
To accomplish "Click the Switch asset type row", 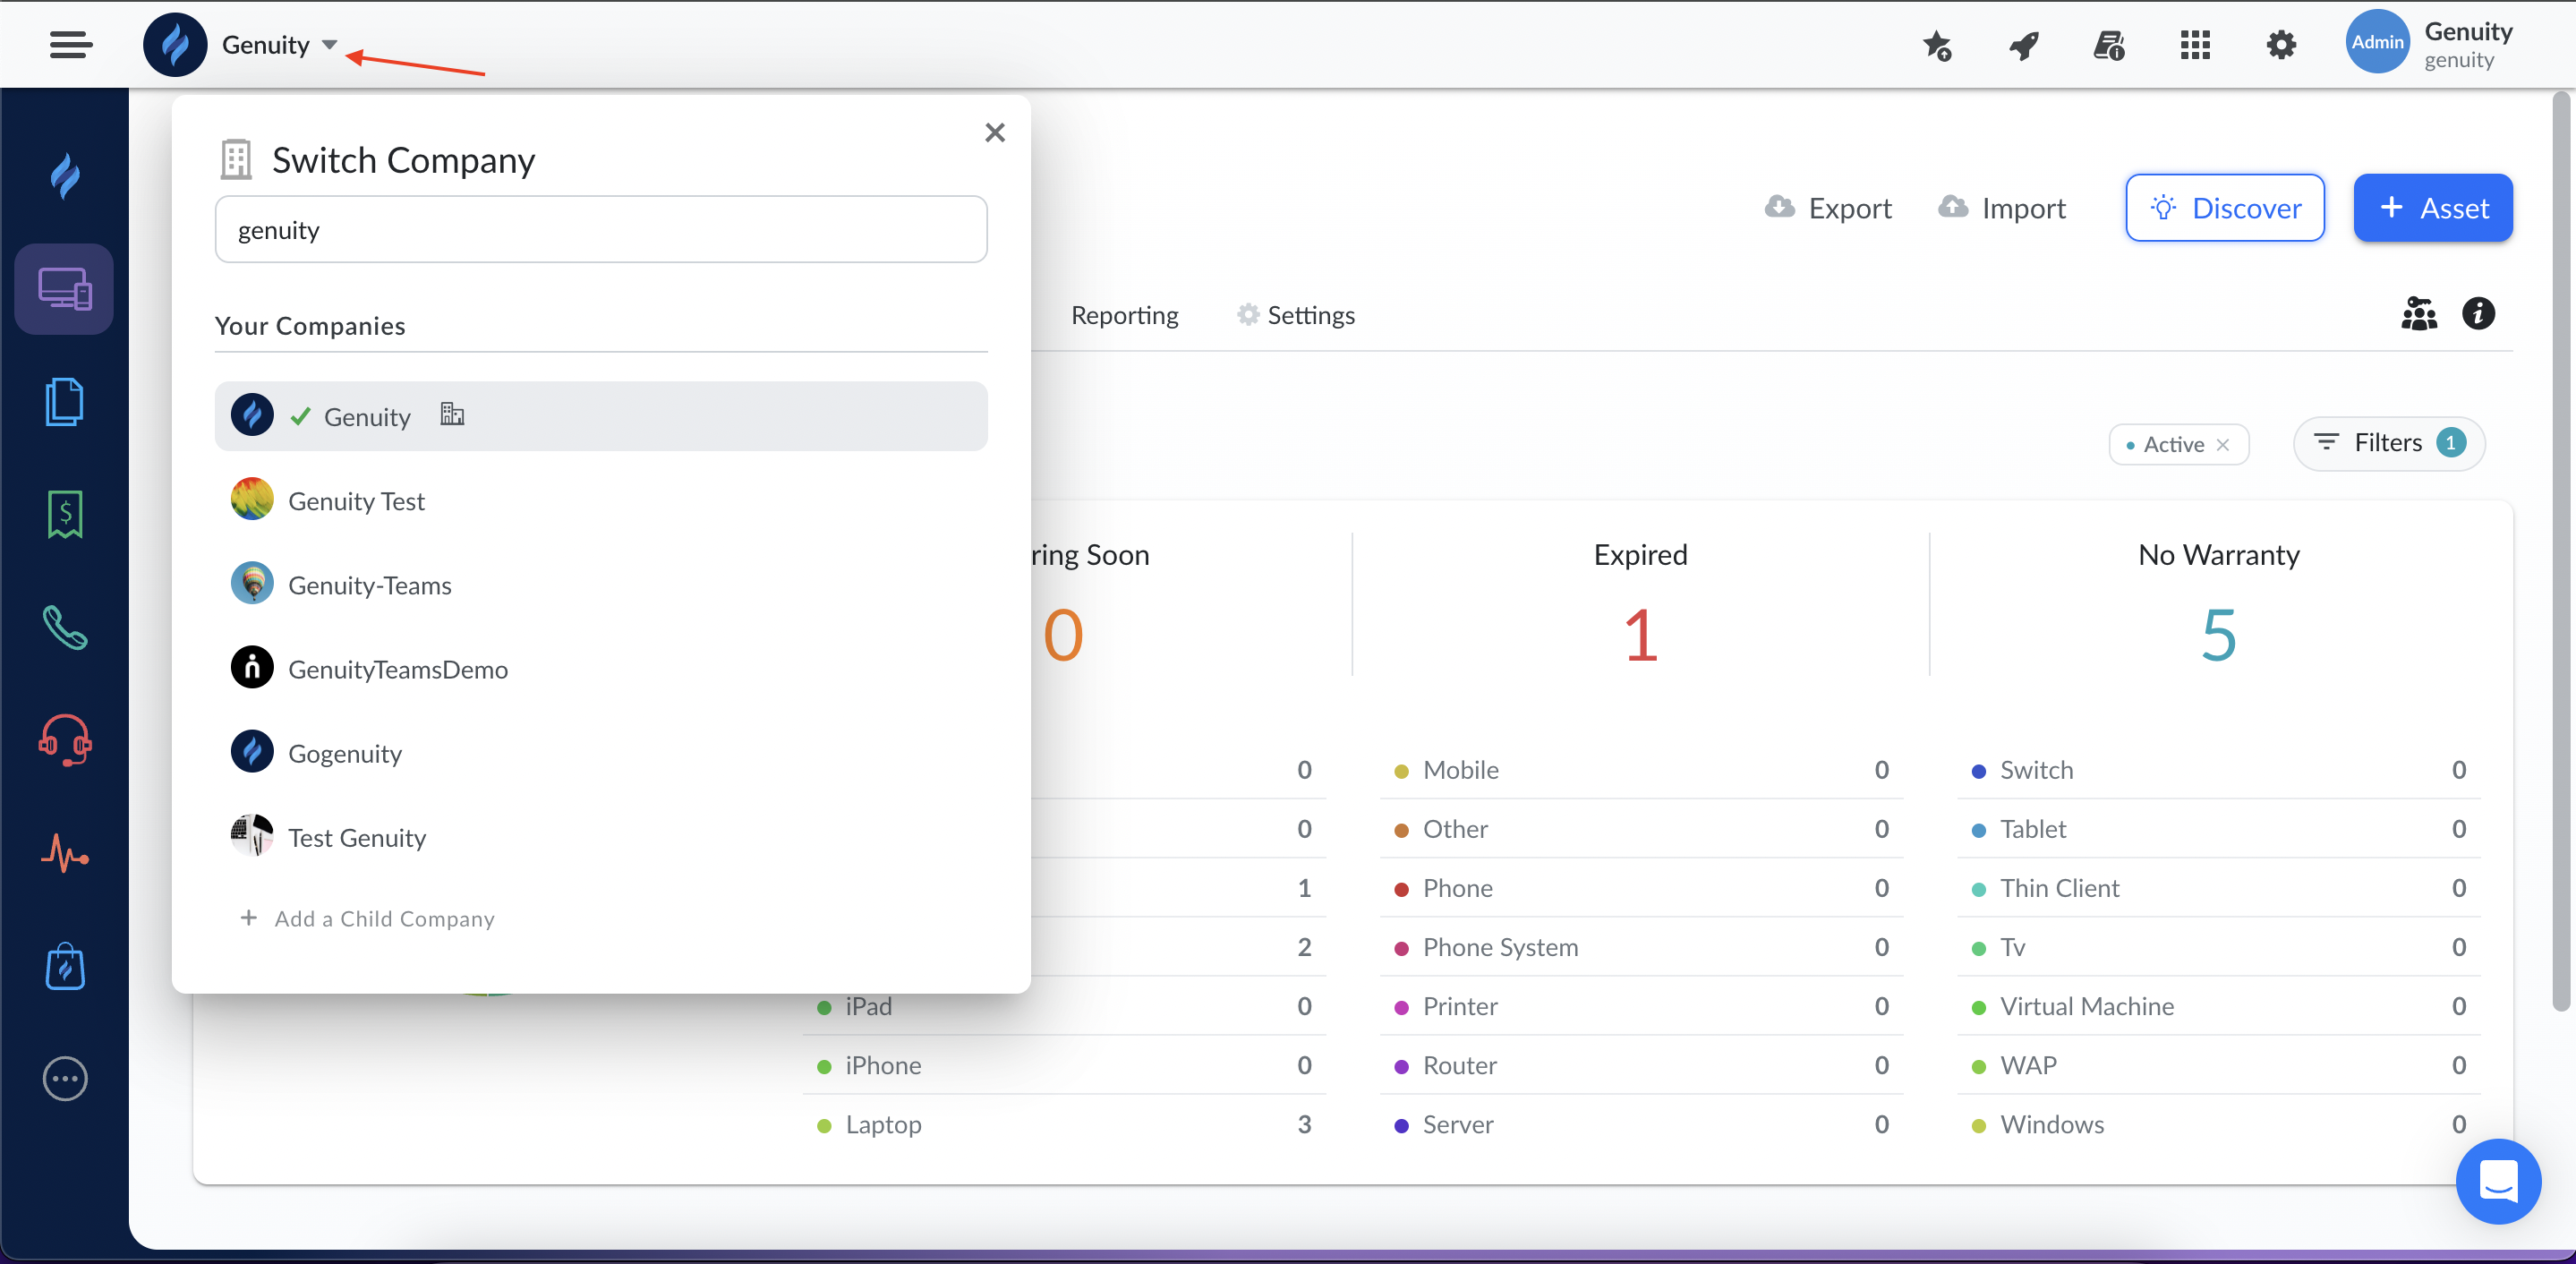I will pos(2218,770).
